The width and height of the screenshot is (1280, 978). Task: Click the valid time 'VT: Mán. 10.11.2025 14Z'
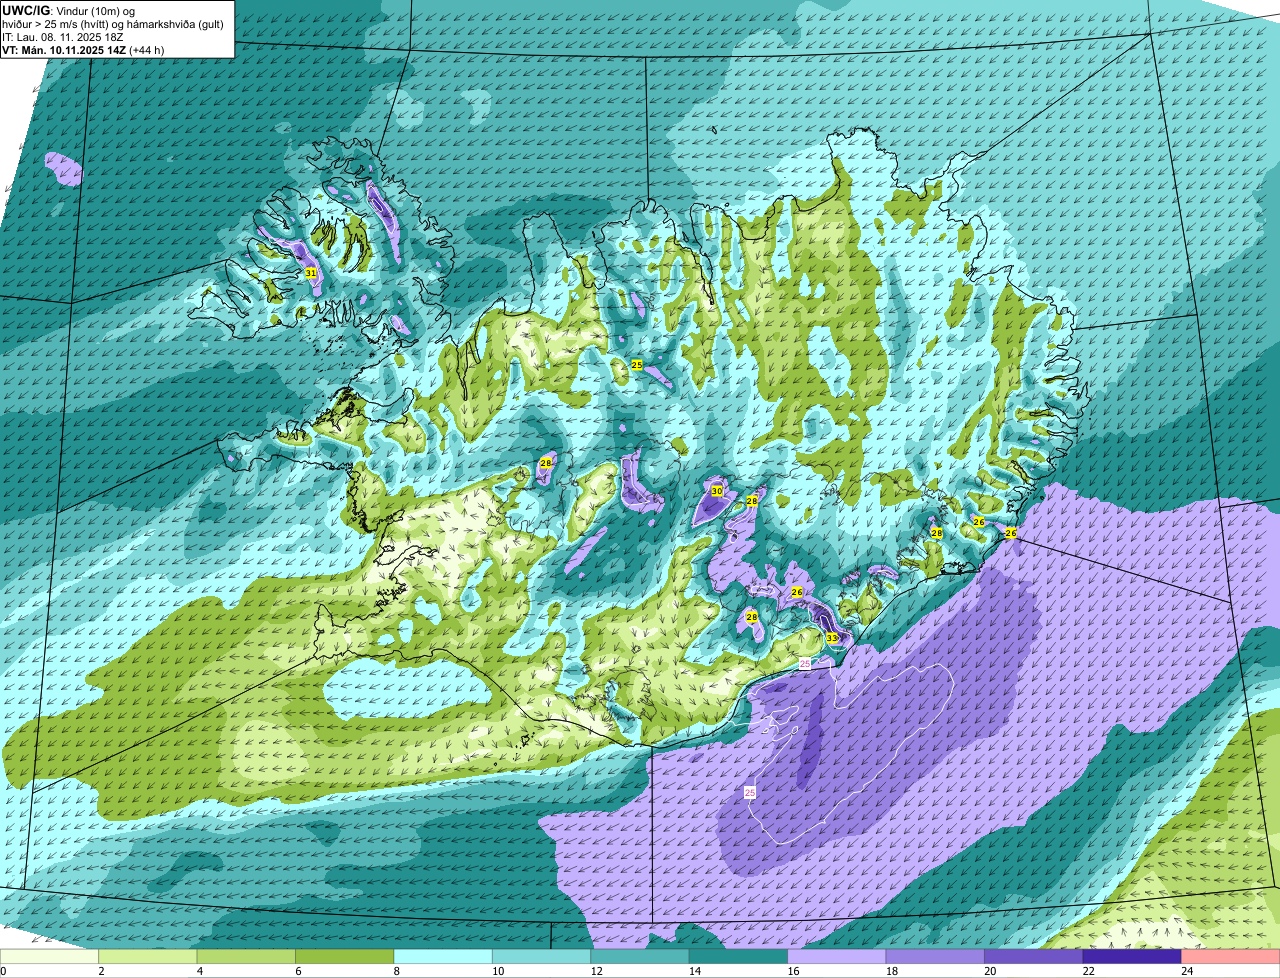tap(64, 49)
